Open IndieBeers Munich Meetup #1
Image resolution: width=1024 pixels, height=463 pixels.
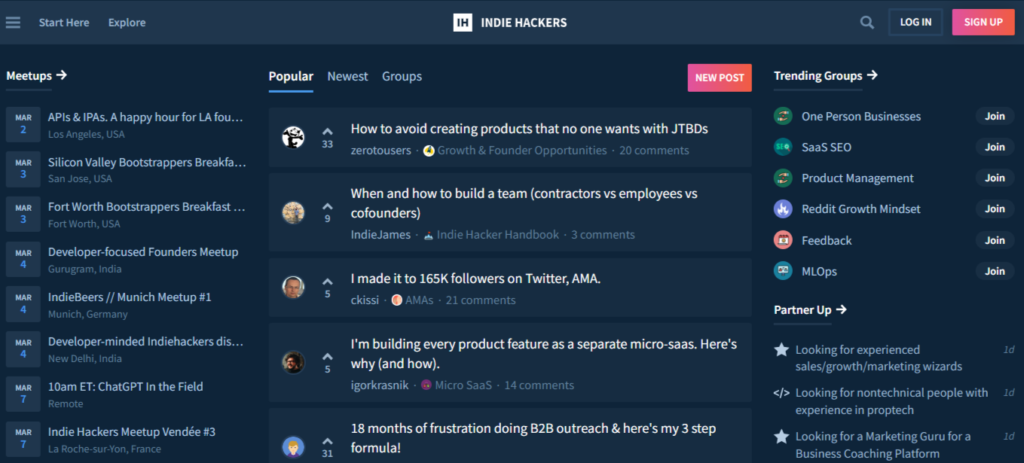[x=130, y=296]
